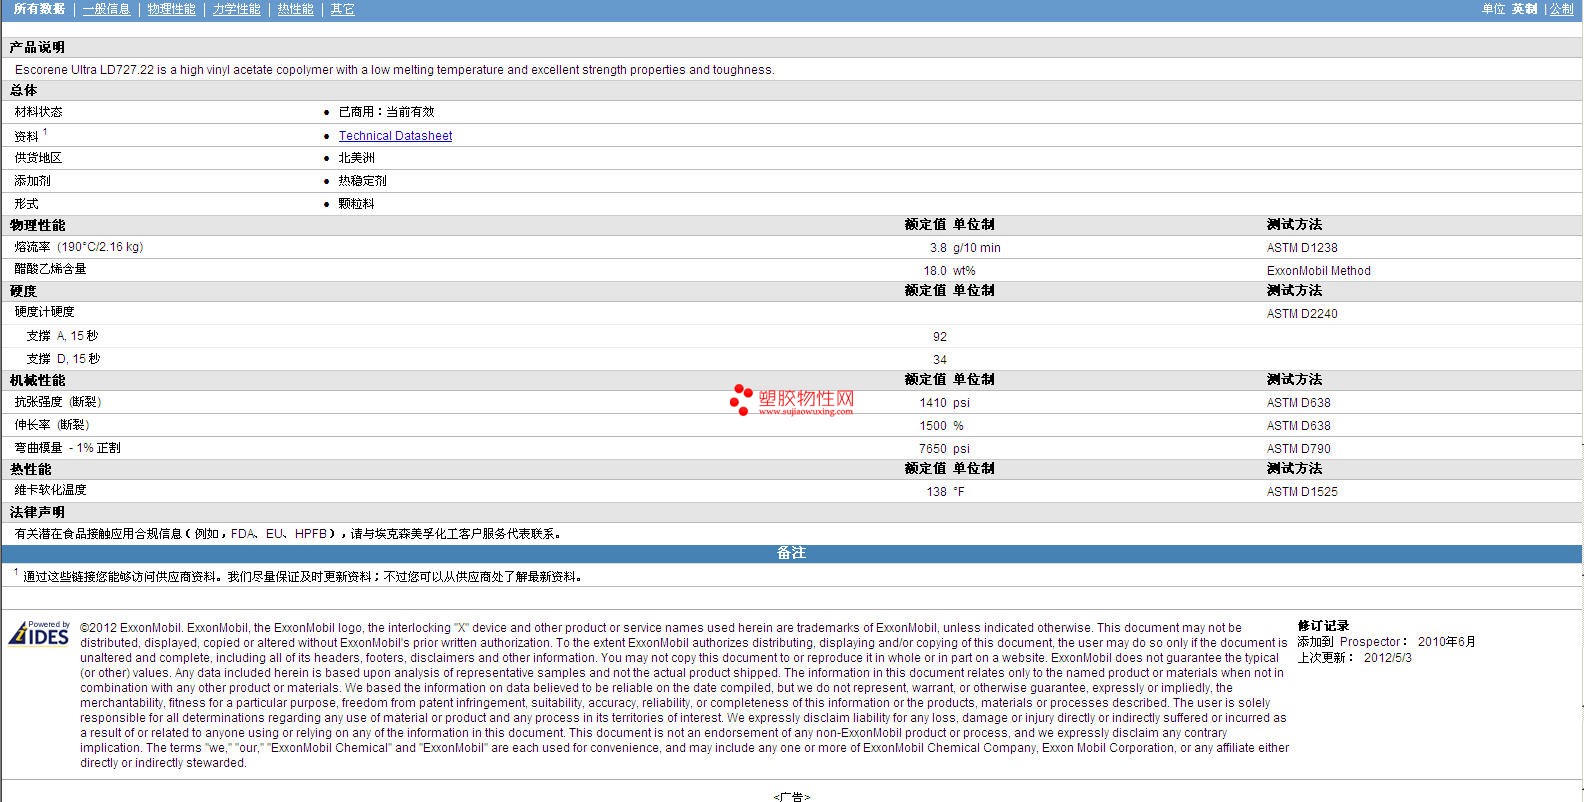This screenshot has height=802, width=1584.
Task: Click ASTM D638 in the 抗张强度 row
Action: tap(1298, 403)
